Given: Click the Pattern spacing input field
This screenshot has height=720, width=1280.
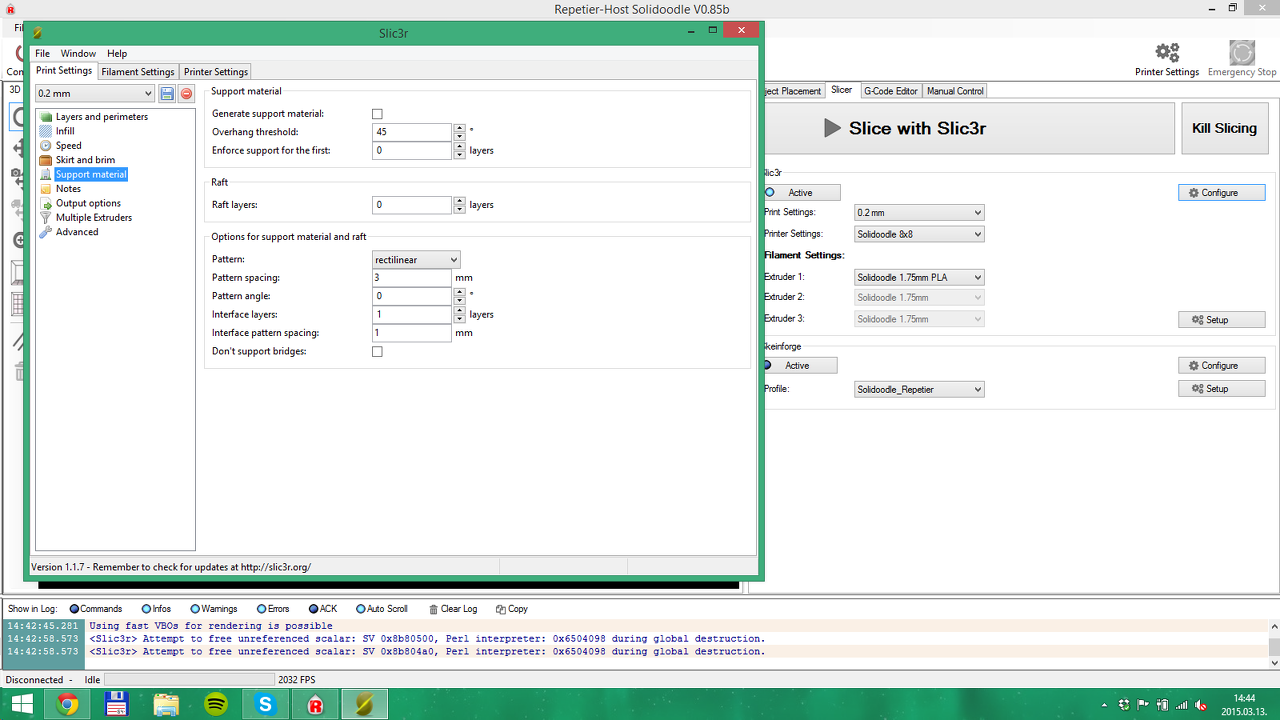Looking at the screenshot, I should [x=412, y=278].
